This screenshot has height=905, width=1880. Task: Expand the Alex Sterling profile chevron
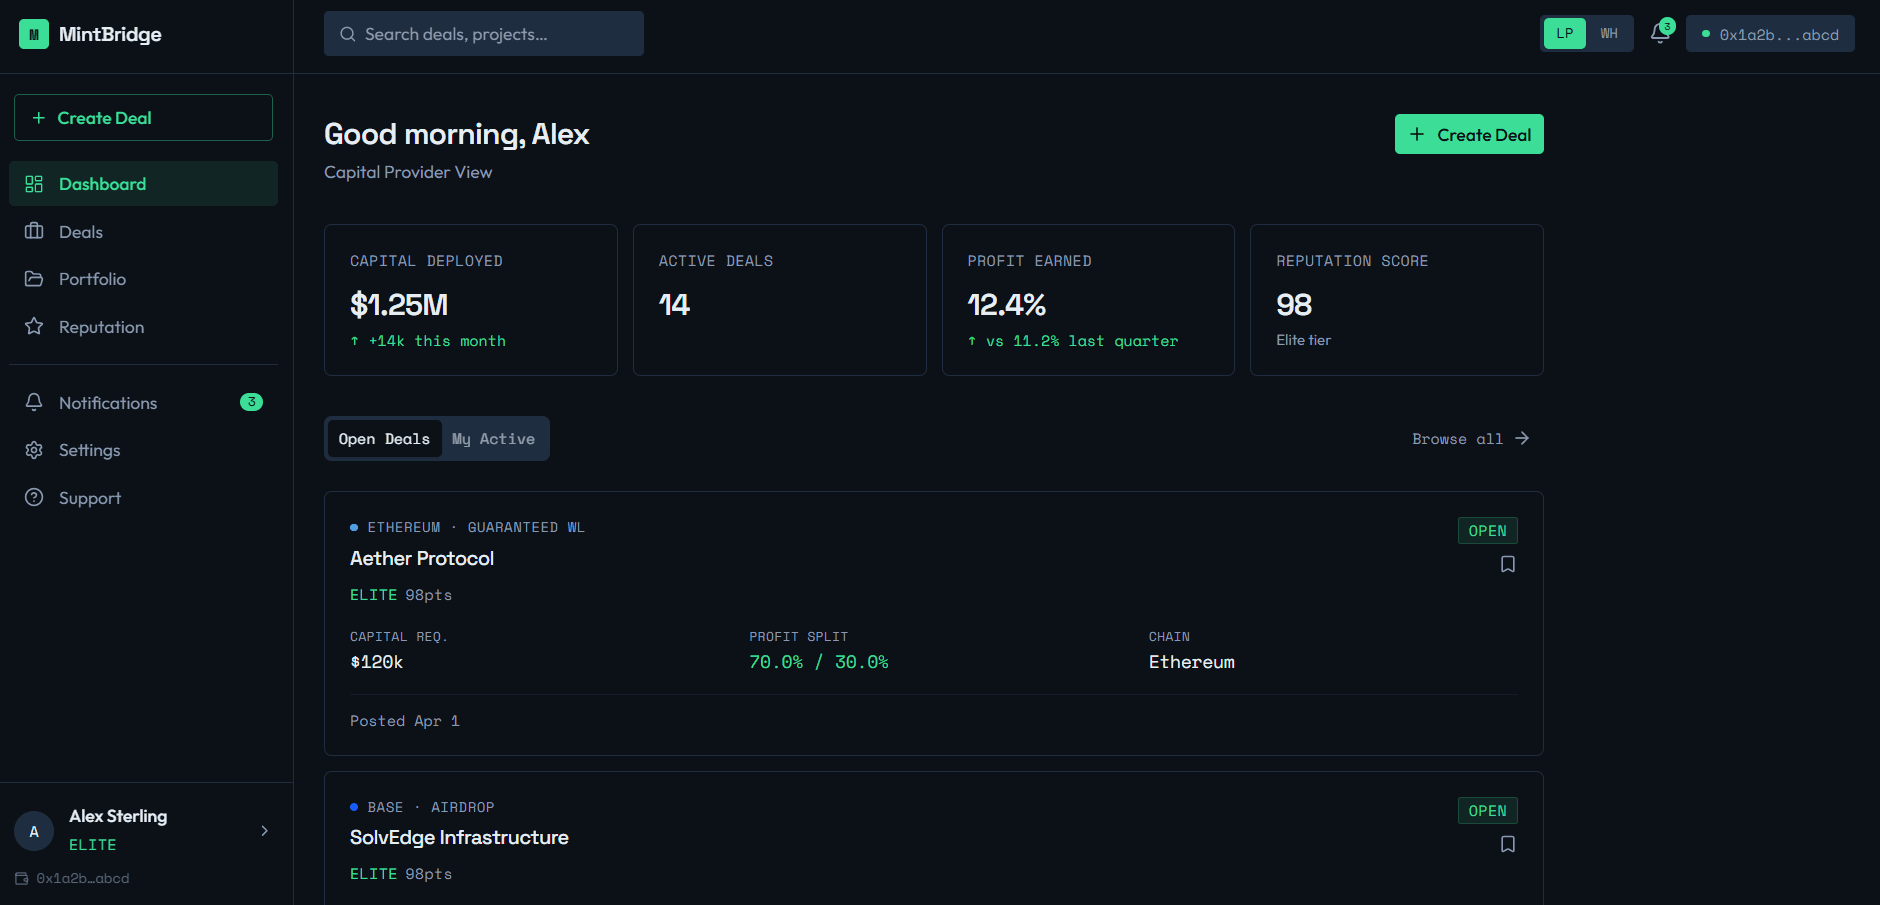click(x=264, y=830)
